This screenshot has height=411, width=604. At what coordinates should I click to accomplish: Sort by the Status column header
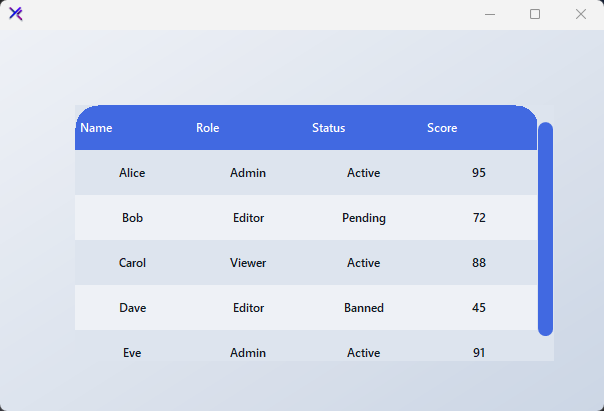pyautogui.click(x=364, y=127)
